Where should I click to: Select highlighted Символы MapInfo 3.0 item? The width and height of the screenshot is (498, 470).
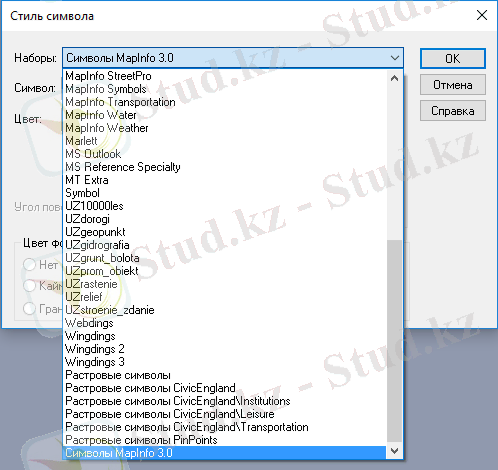pyautogui.click(x=225, y=453)
